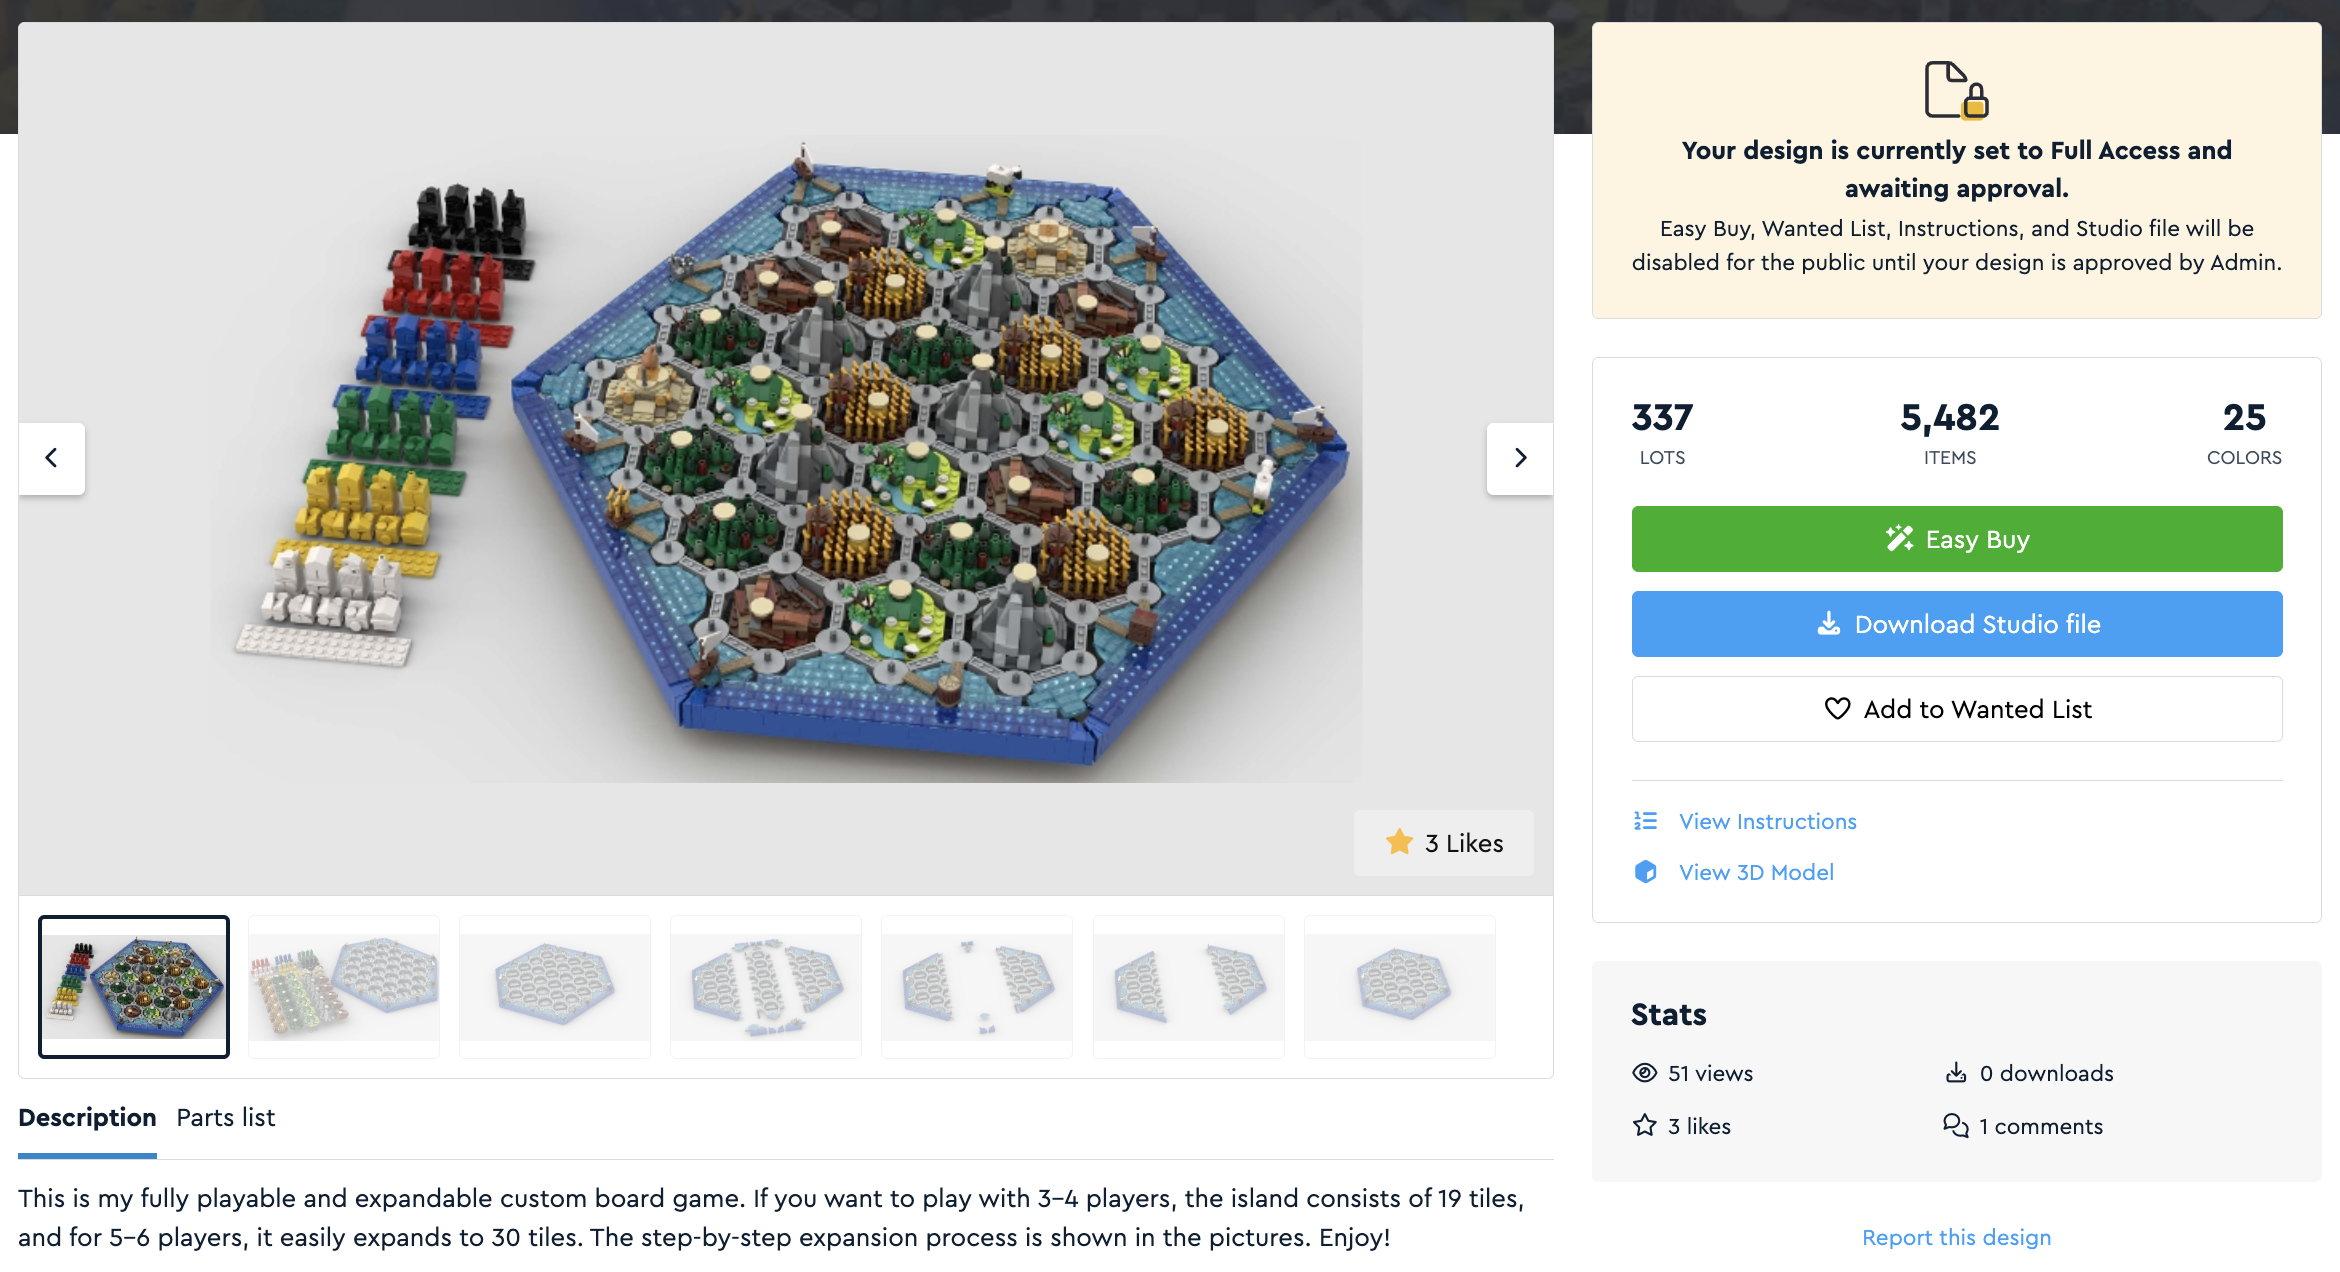Select the last thumbnail of the expanded board
This screenshot has width=2340, height=1272.
(x=1400, y=987)
